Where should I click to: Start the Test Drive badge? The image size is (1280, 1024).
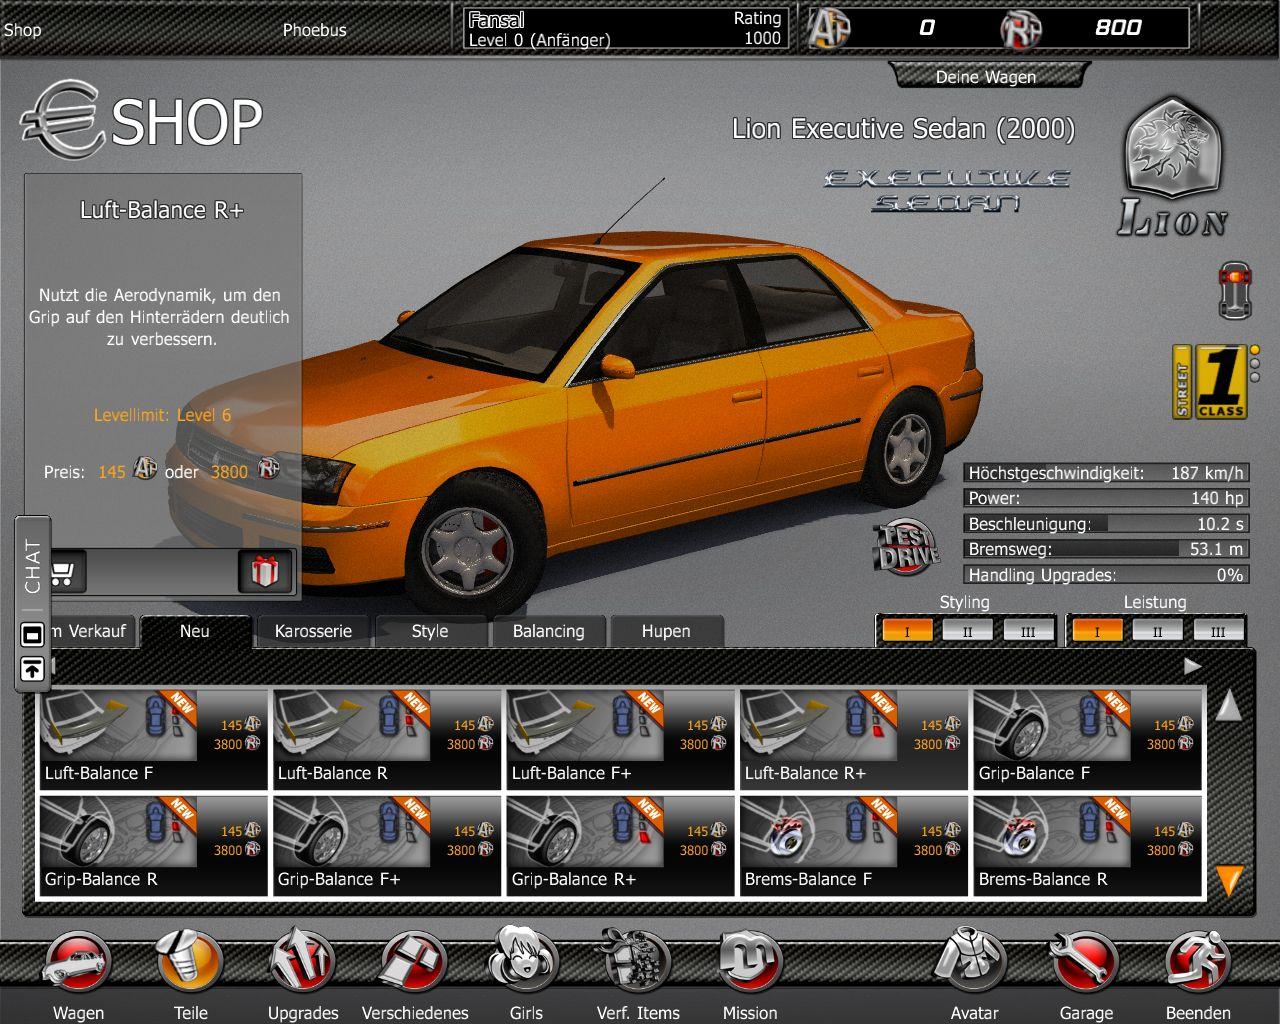pyautogui.click(x=906, y=548)
